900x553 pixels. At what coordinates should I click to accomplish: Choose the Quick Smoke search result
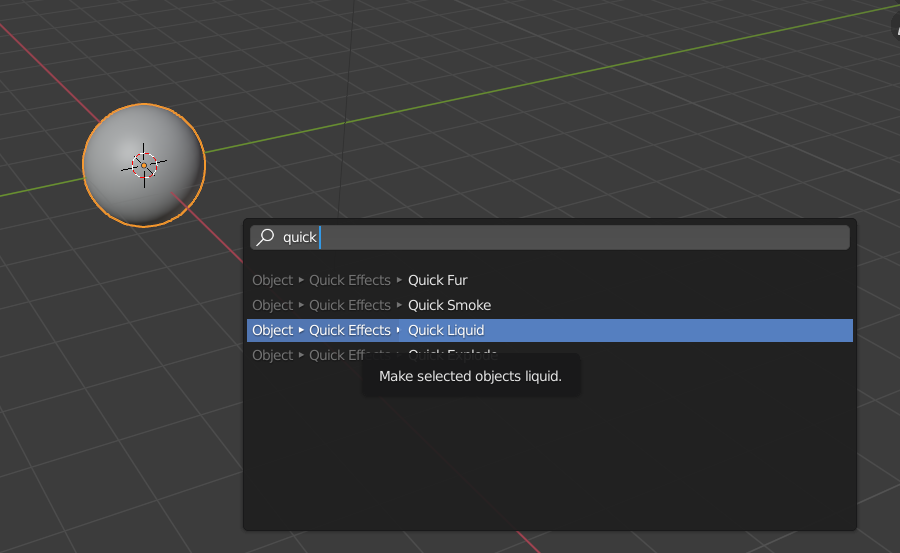[449, 305]
